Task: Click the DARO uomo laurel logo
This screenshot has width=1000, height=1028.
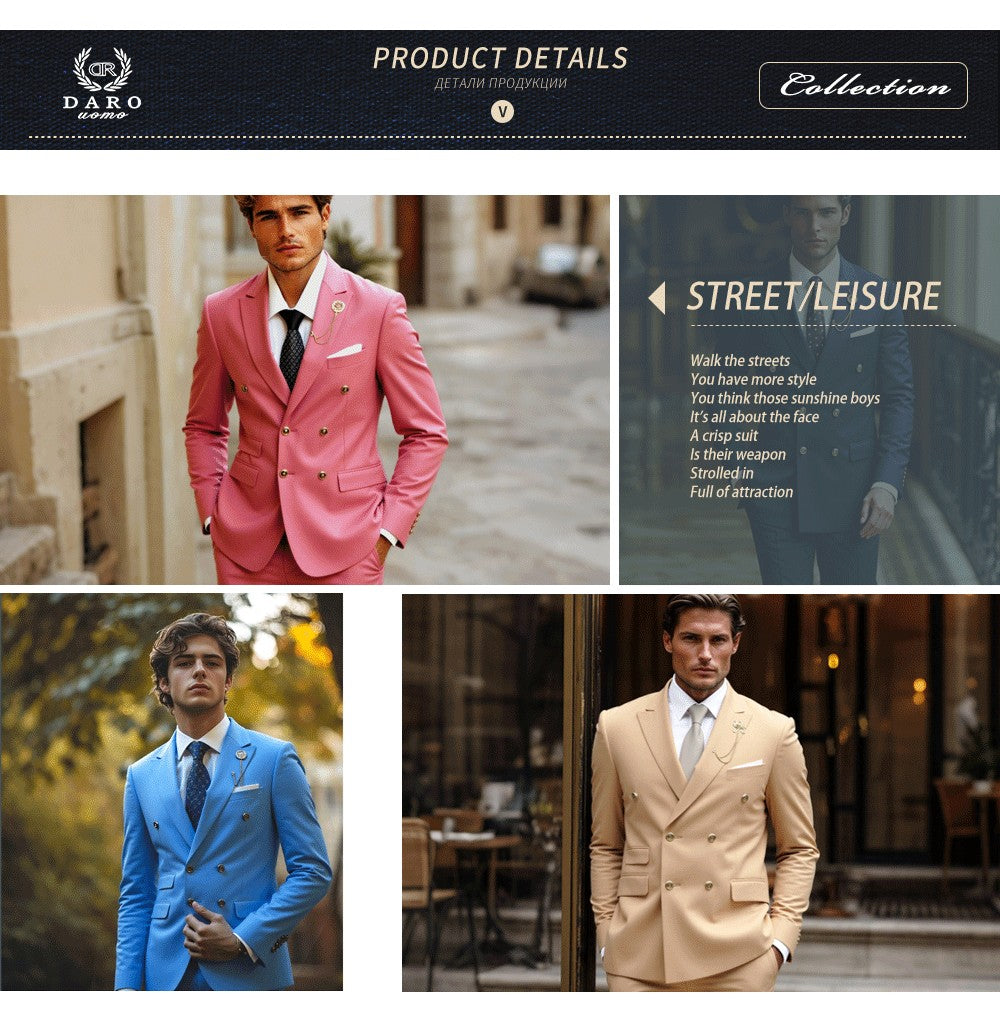Action: coord(102,83)
